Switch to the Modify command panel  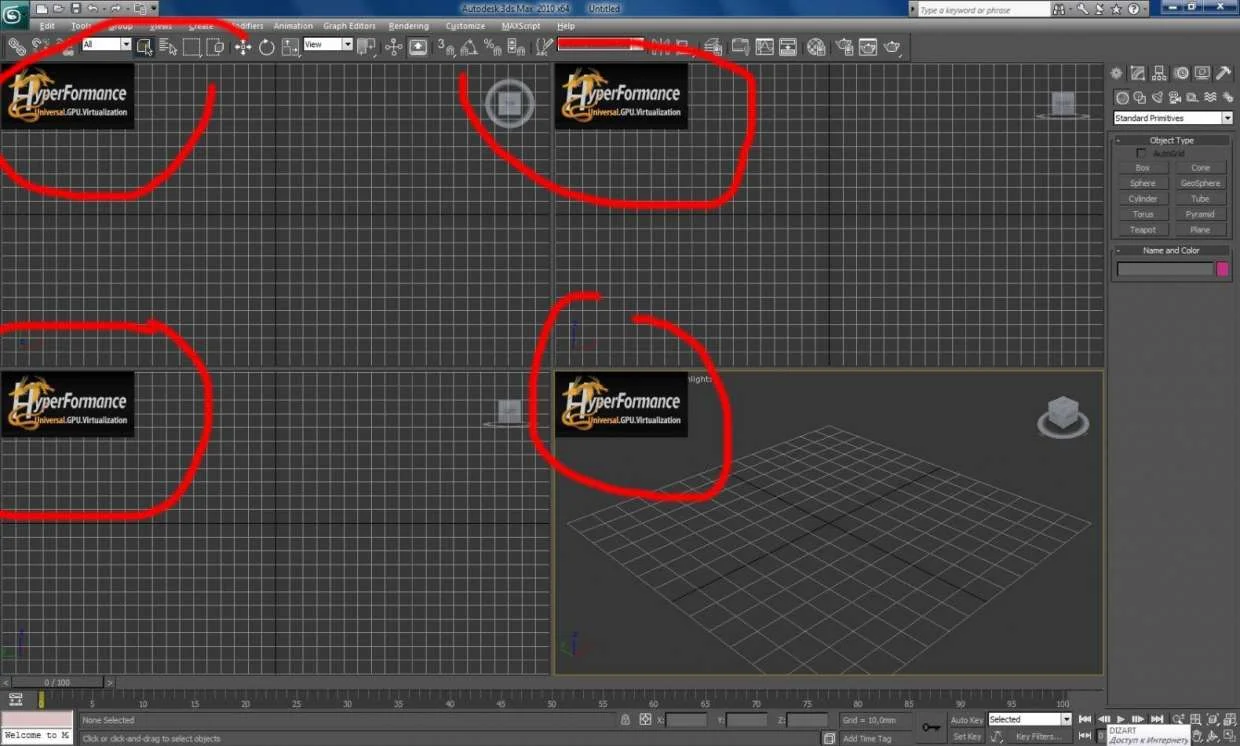pos(1138,73)
